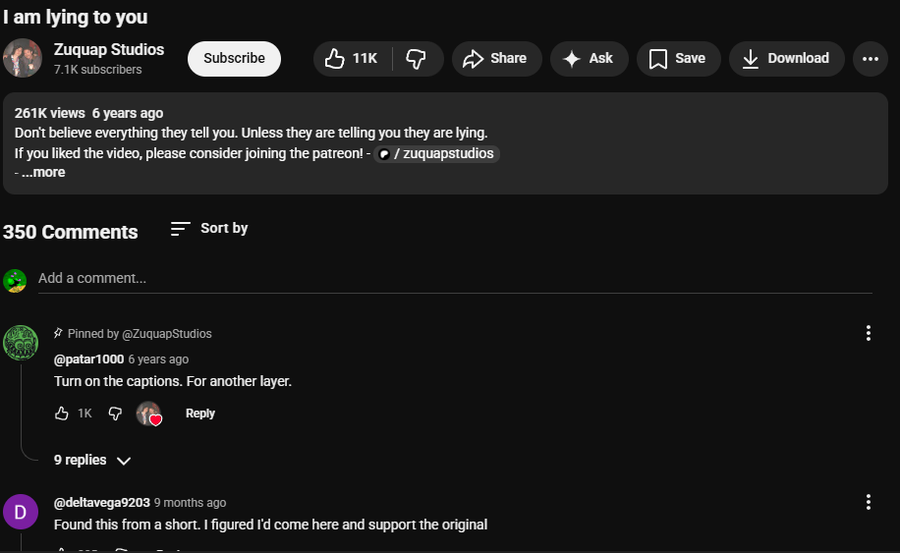The height and width of the screenshot is (553, 900).
Task: Like the comment by patar1000
Action: pos(62,414)
